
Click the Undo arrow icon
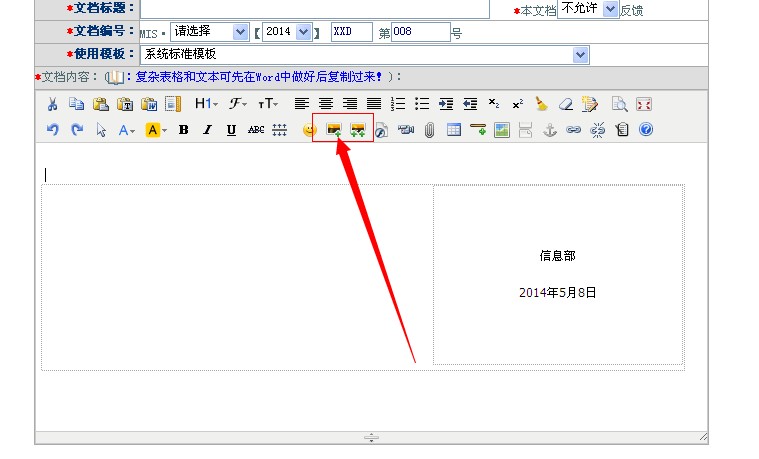point(53,129)
